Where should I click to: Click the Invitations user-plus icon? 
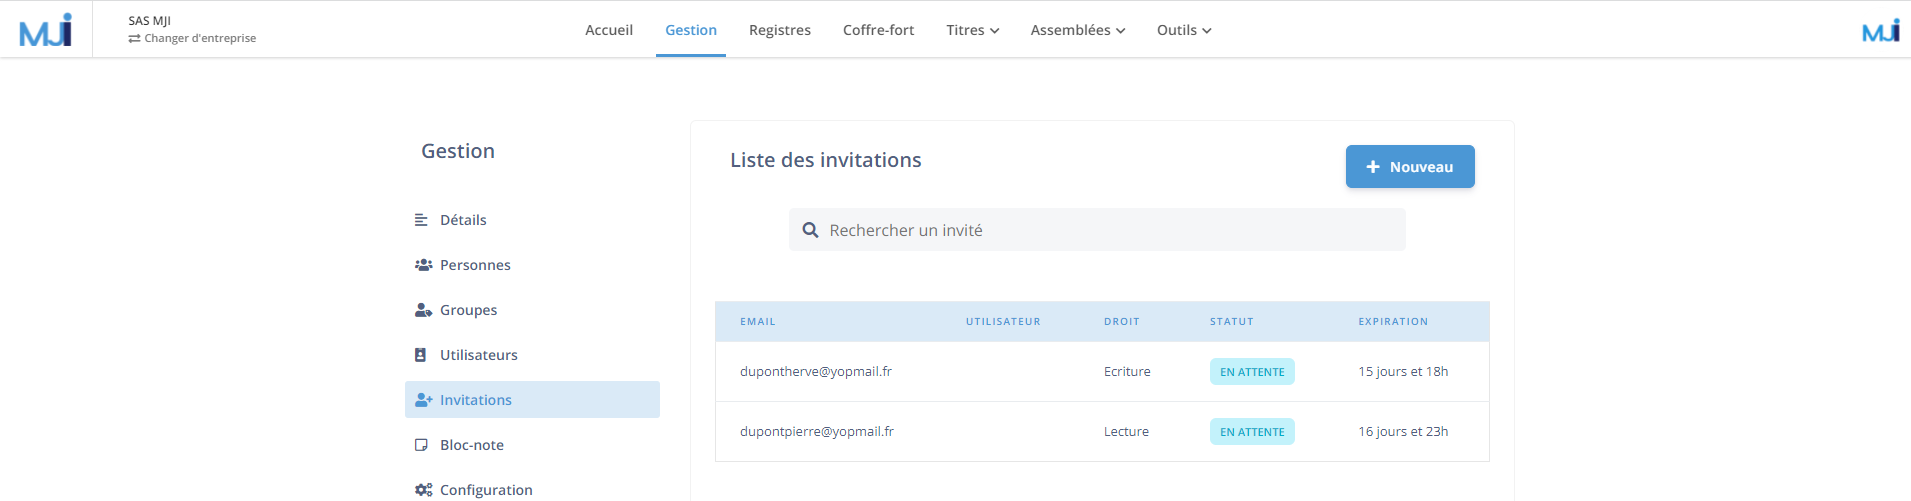tap(424, 400)
